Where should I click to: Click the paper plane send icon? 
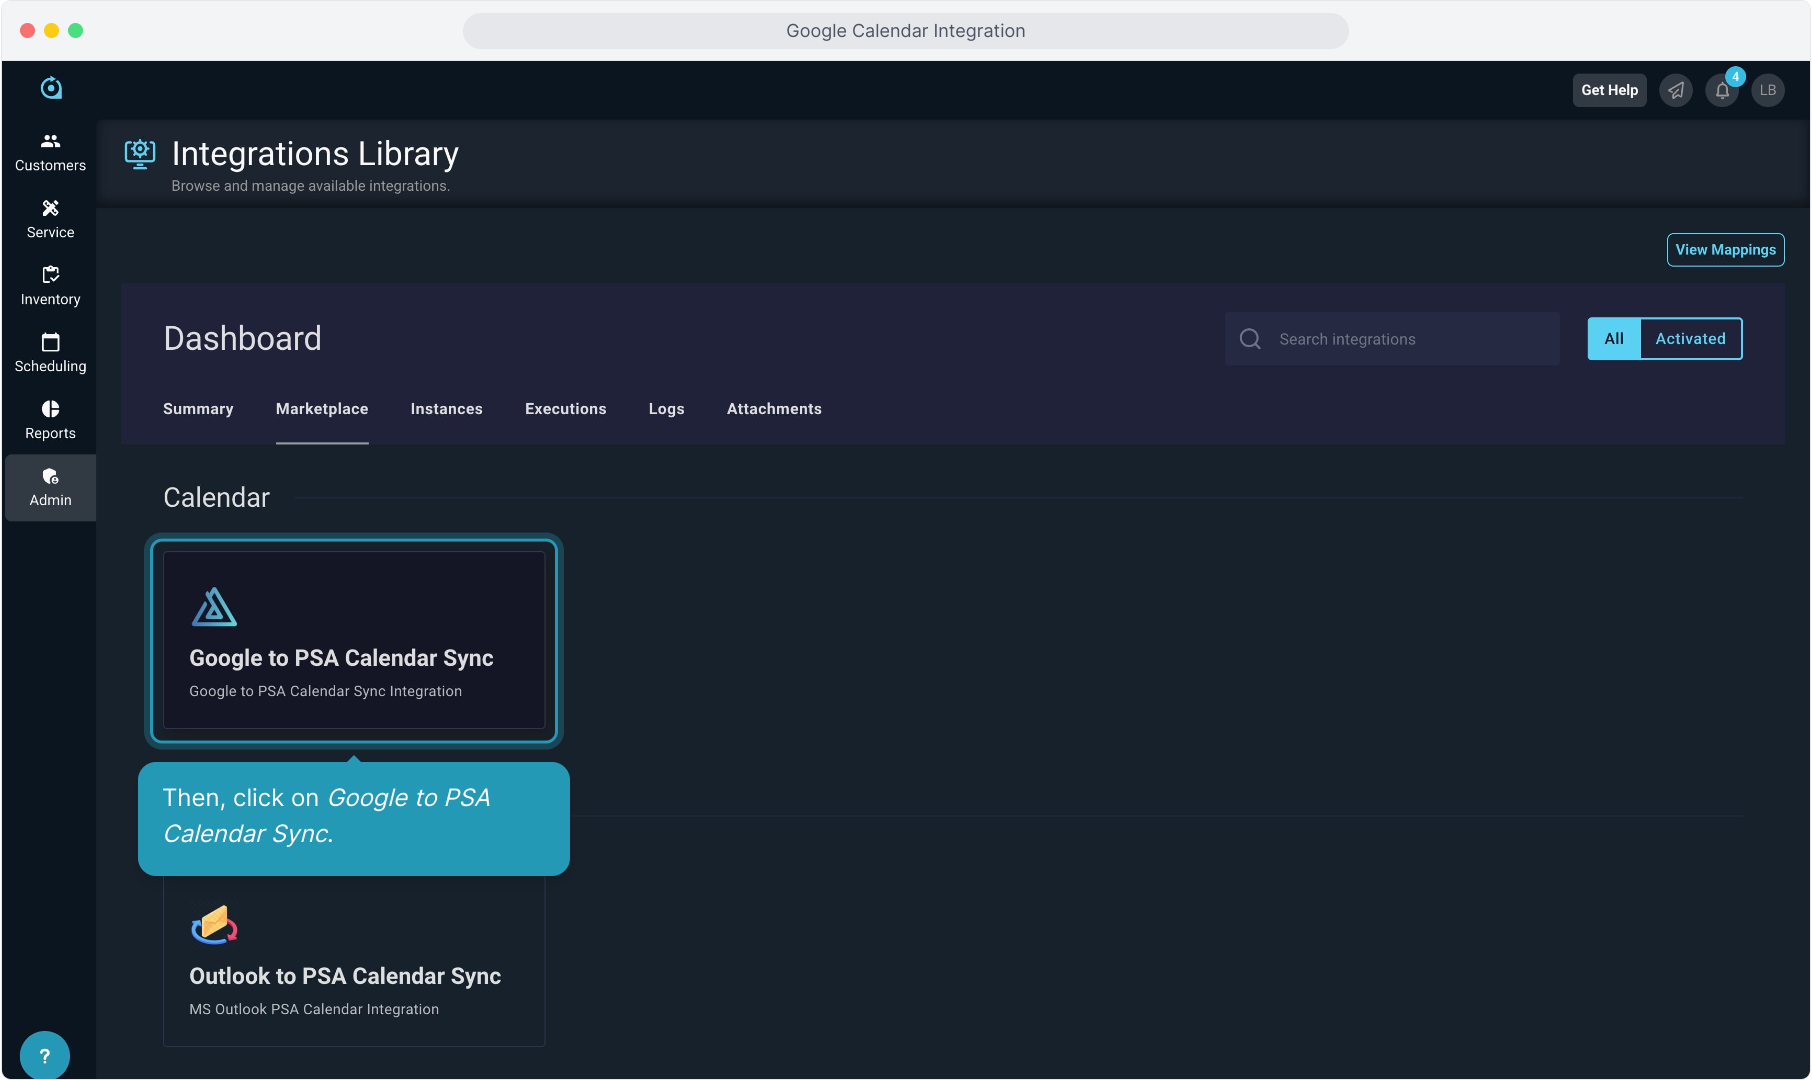click(1676, 90)
